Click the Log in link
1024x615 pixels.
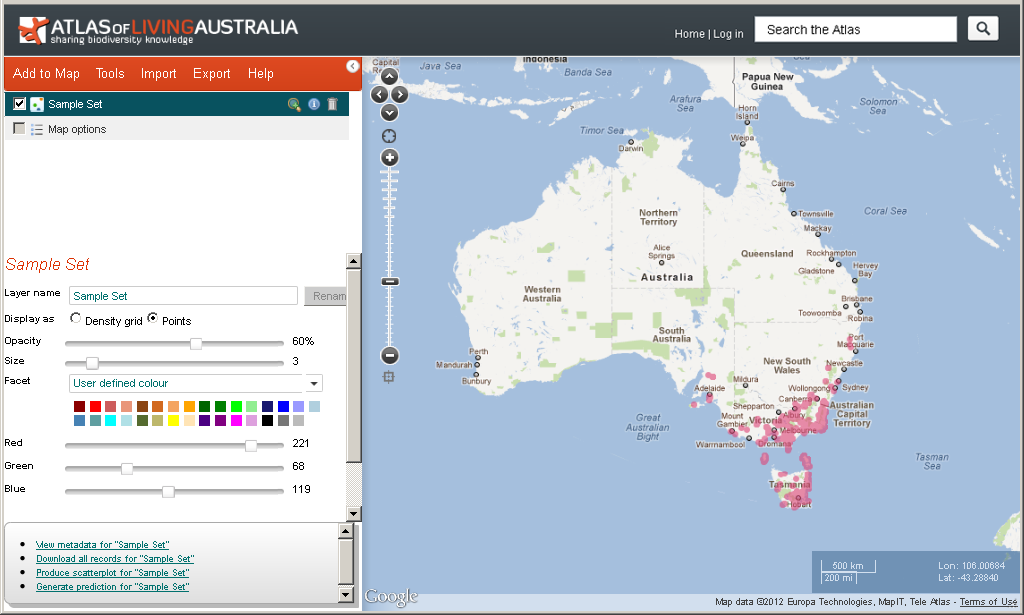(x=728, y=34)
